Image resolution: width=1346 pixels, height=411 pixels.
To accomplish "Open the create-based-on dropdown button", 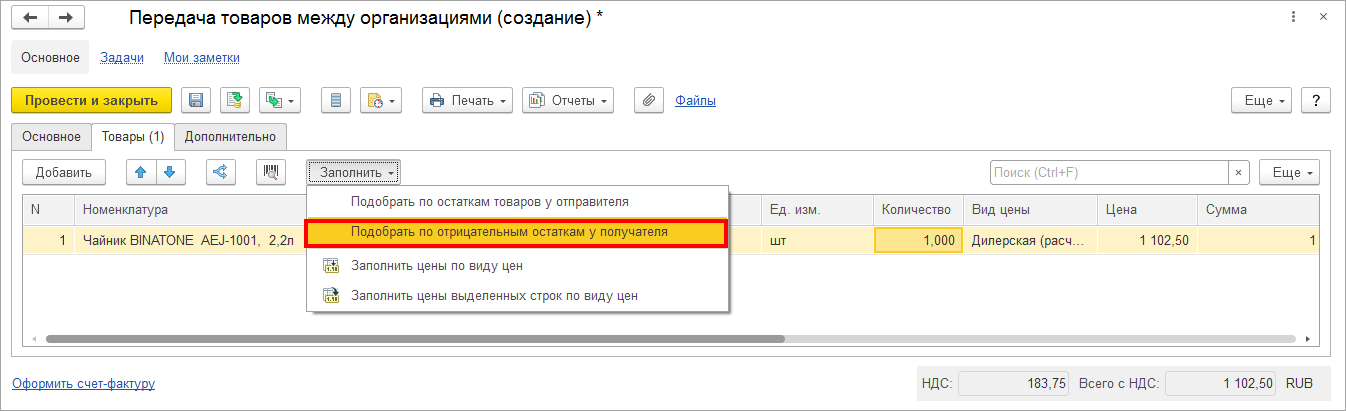I will 280,100.
